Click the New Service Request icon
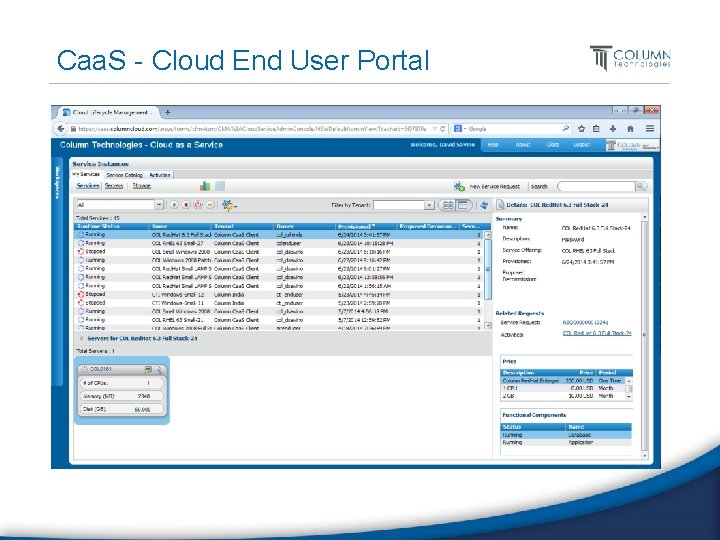The height and width of the screenshot is (540, 720). [x=459, y=186]
